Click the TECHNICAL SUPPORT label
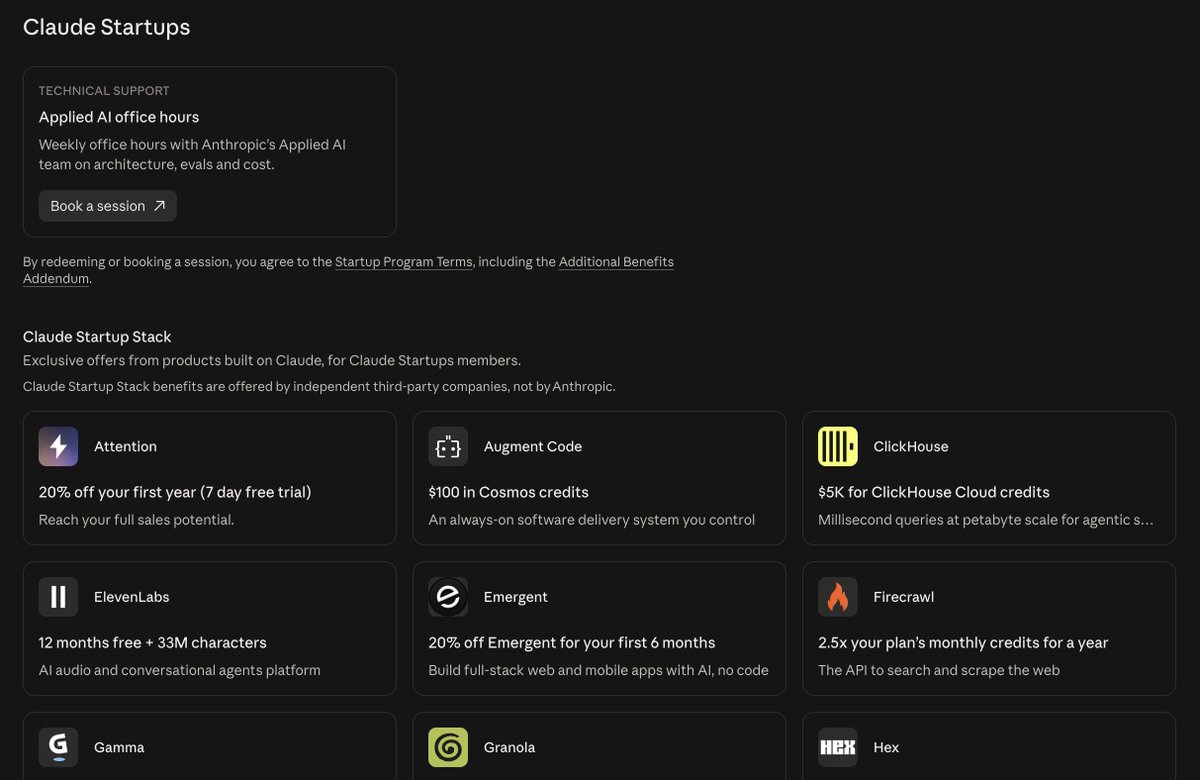 (x=104, y=91)
